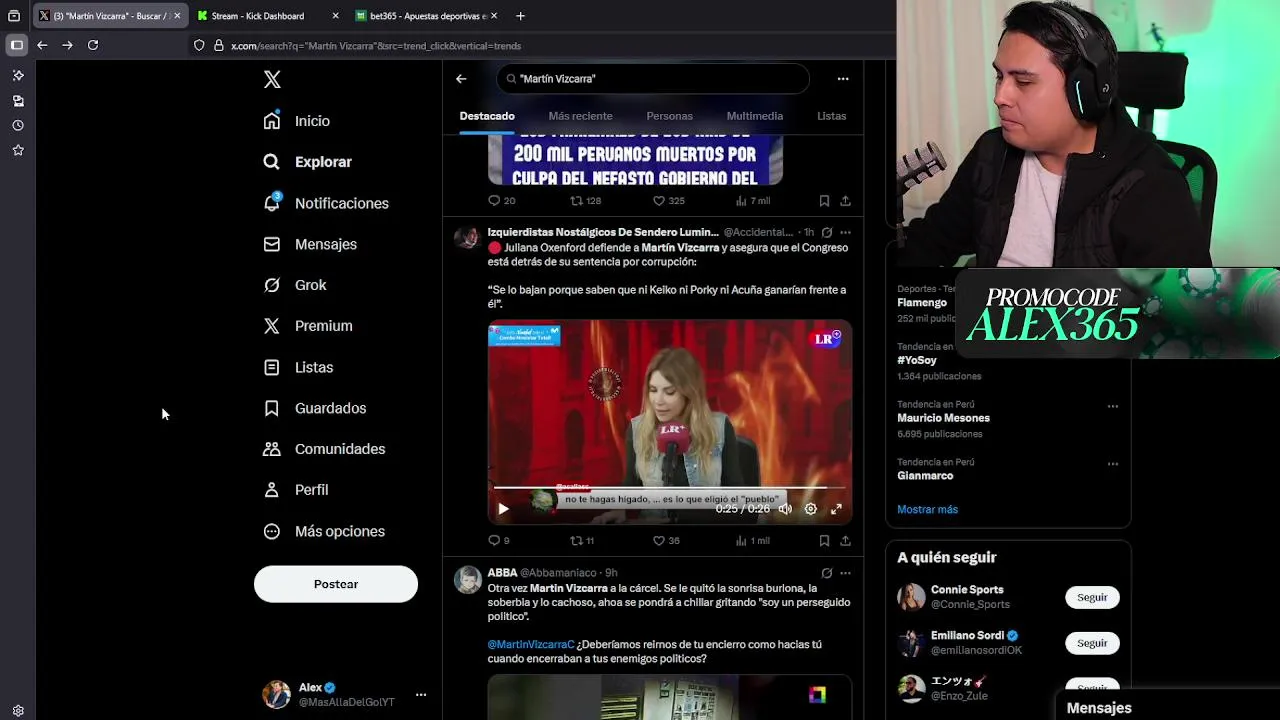Open video settings gear
The image size is (1280, 720).
(x=811, y=509)
